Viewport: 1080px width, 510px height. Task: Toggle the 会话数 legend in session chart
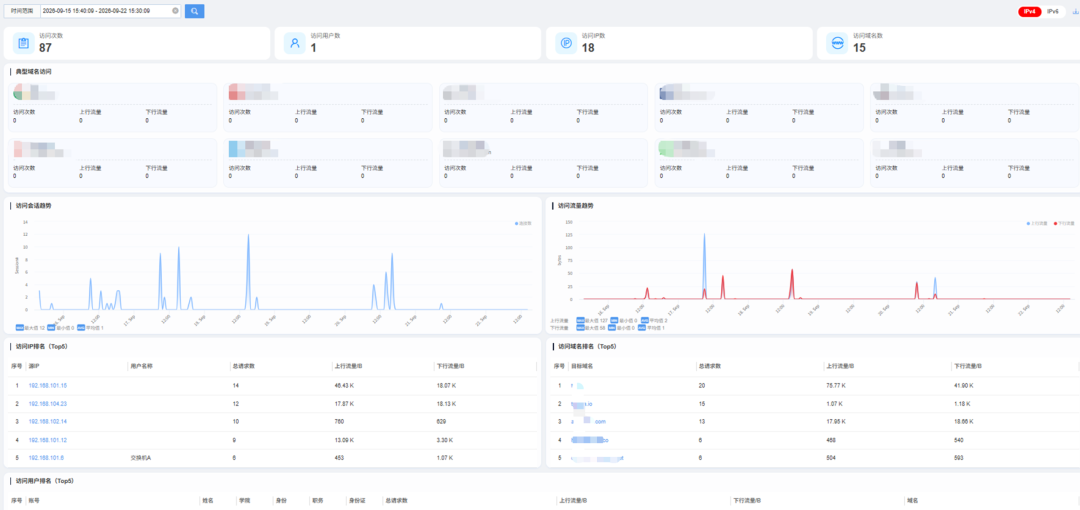coord(523,223)
